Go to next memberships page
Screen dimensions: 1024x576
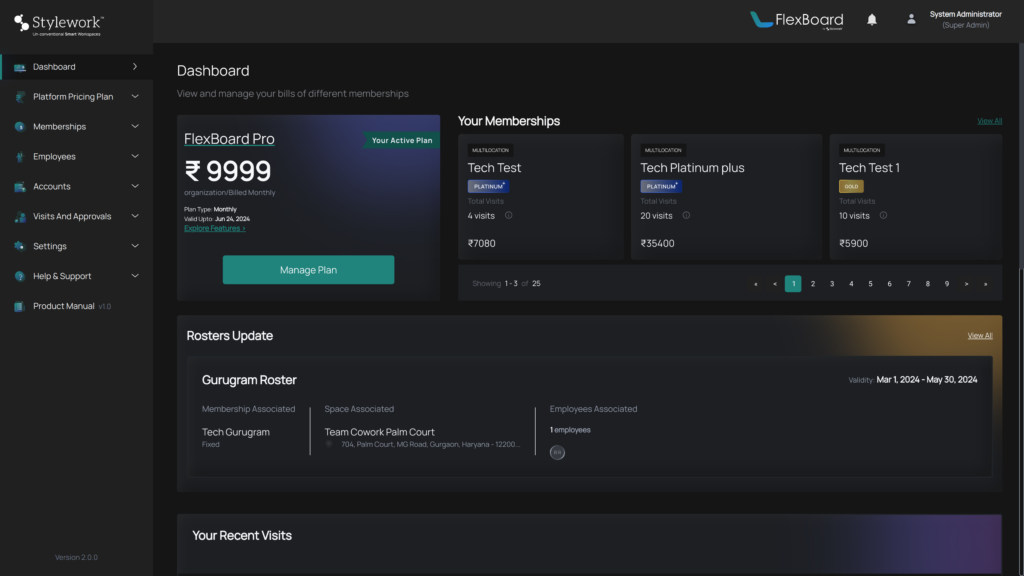[967, 284]
